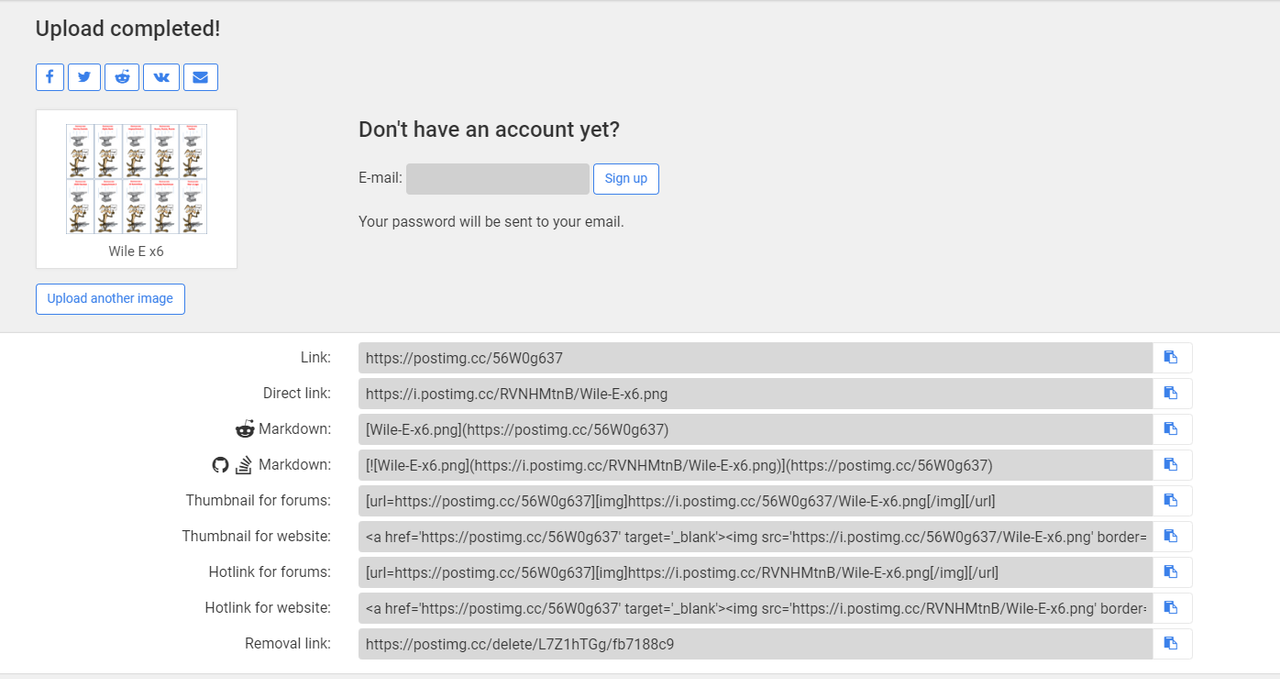Viewport: 1280px width, 679px height.
Task: Share upload on Twitter
Action: pos(84,77)
